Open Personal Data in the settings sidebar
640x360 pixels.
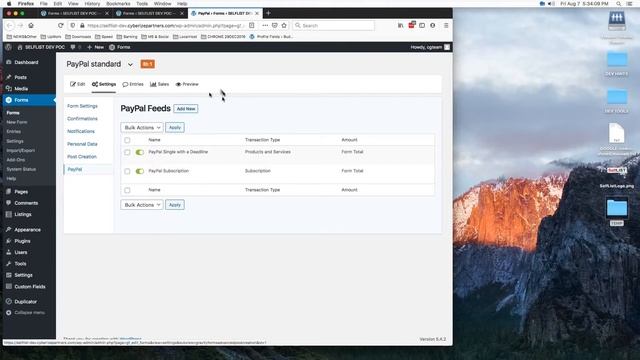coord(82,144)
